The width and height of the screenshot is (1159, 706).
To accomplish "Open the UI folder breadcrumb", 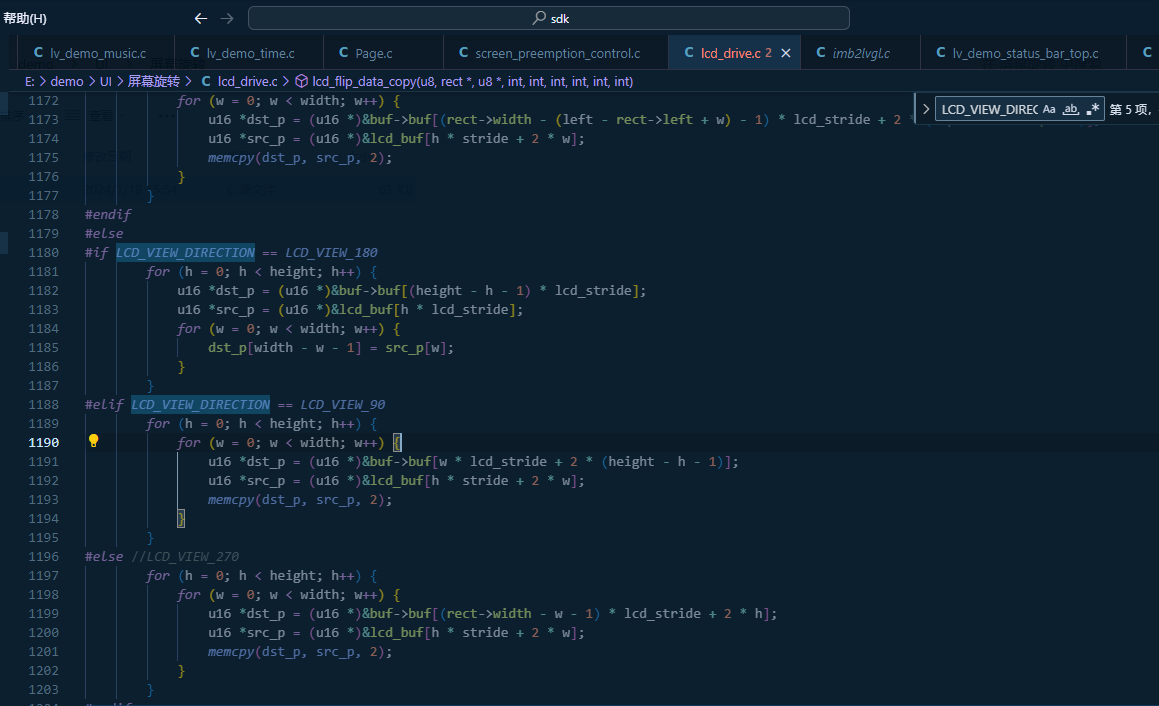I will click(x=106, y=81).
